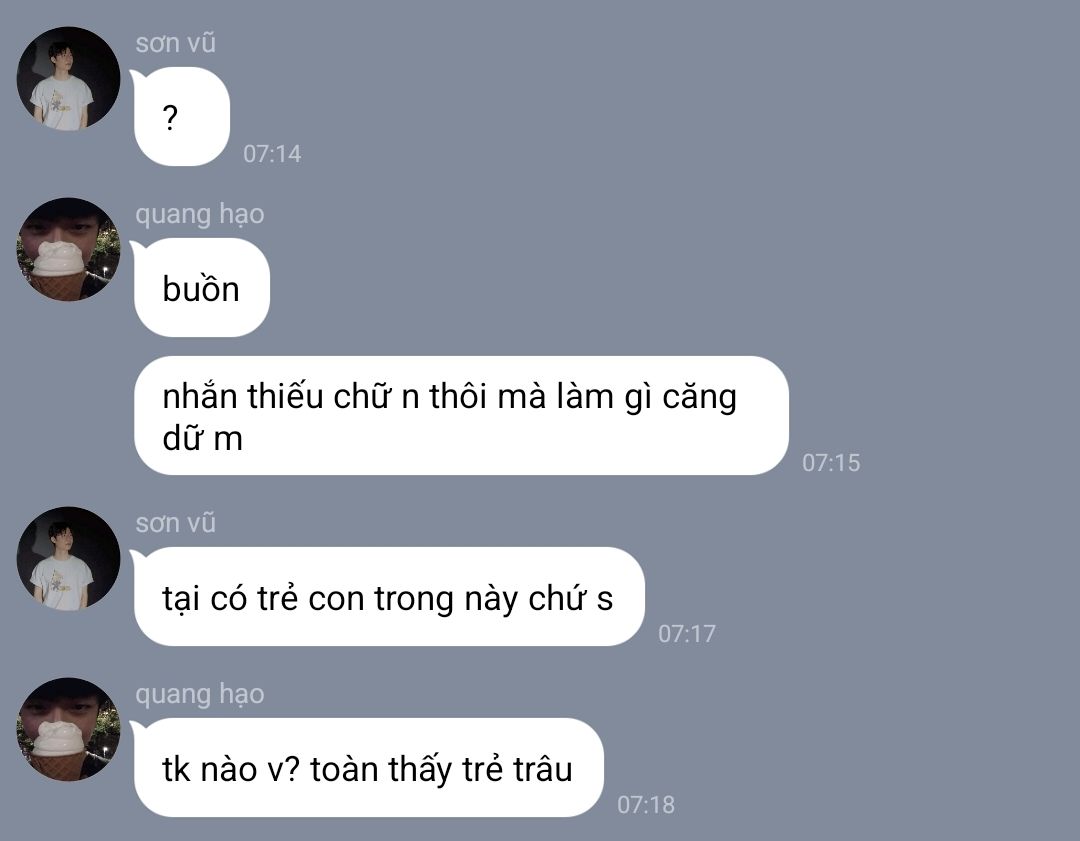The width and height of the screenshot is (1080, 841).
Task: Click the words "căng dữ m" in message
Action: pyautogui.click(x=450, y=417)
